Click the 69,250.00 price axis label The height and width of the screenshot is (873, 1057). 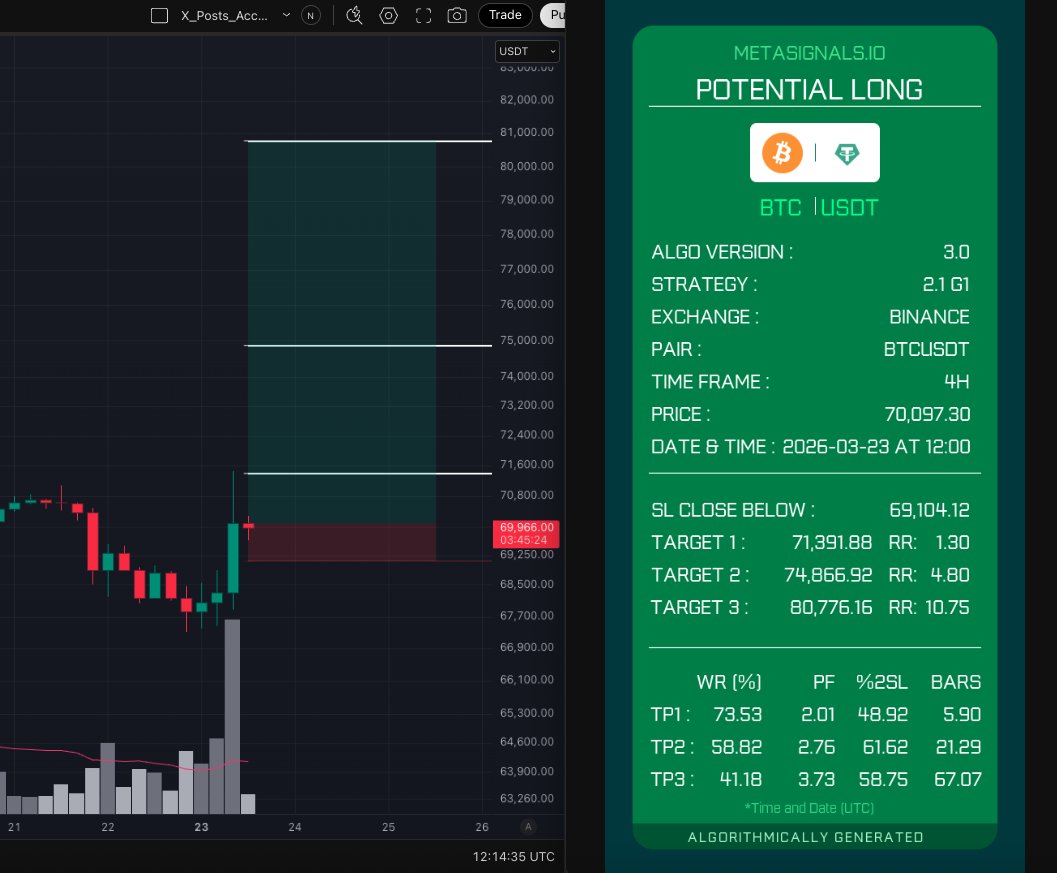tap(526, 554)
